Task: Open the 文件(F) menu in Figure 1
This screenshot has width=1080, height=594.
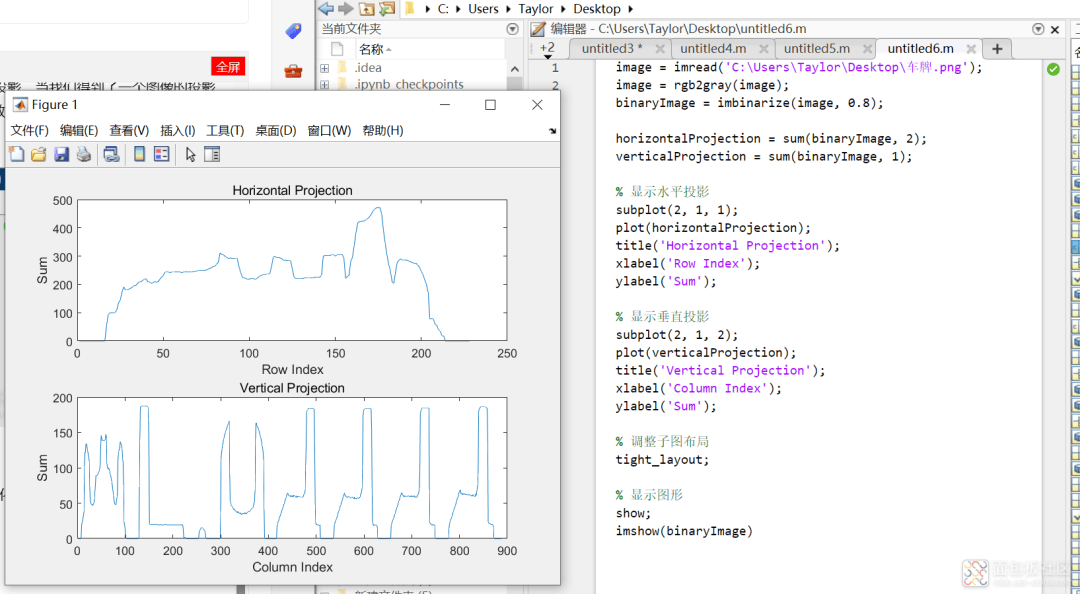Action: tap(30, 131)
